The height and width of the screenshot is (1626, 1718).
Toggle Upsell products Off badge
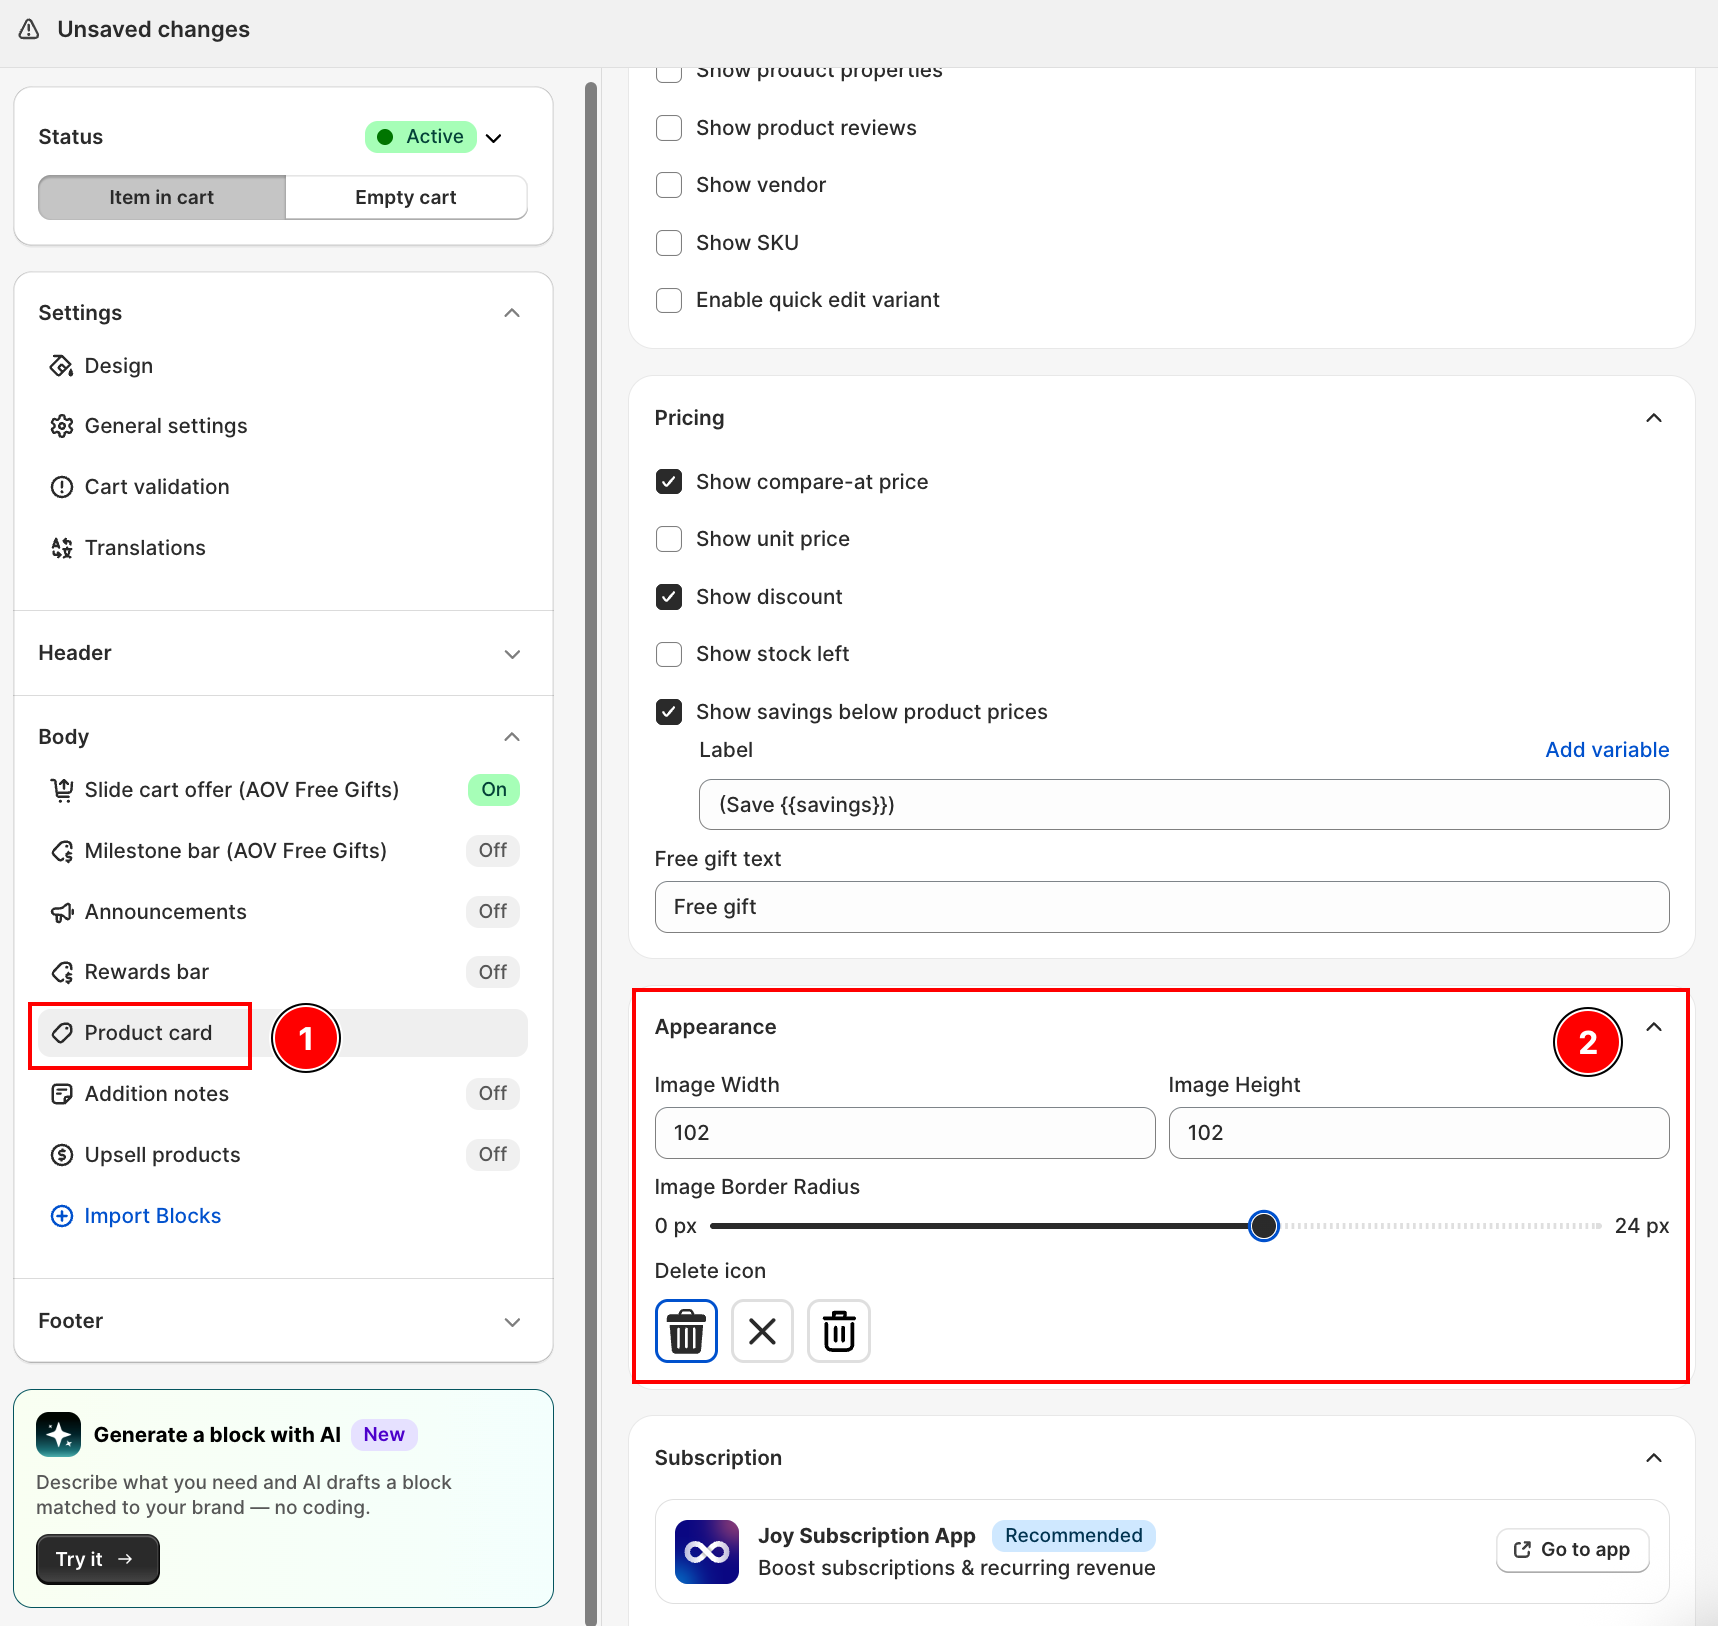(493, 1155)
